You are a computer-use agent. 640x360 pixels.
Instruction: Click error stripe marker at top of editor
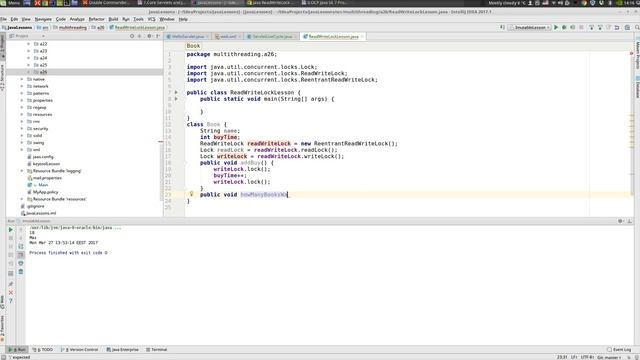point(631,53)
